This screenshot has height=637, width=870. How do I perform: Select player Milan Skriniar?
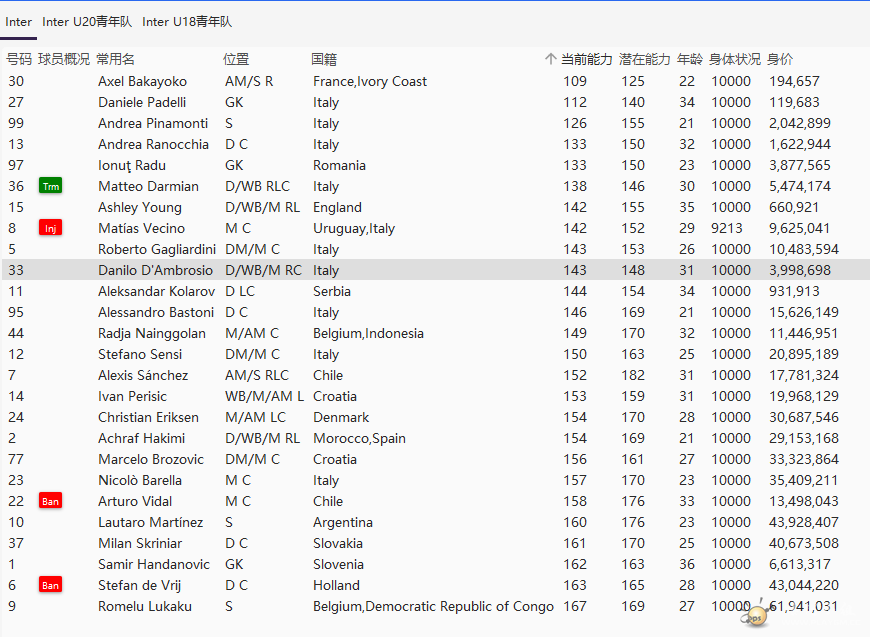pyautogui.click(x=140, y=543)
